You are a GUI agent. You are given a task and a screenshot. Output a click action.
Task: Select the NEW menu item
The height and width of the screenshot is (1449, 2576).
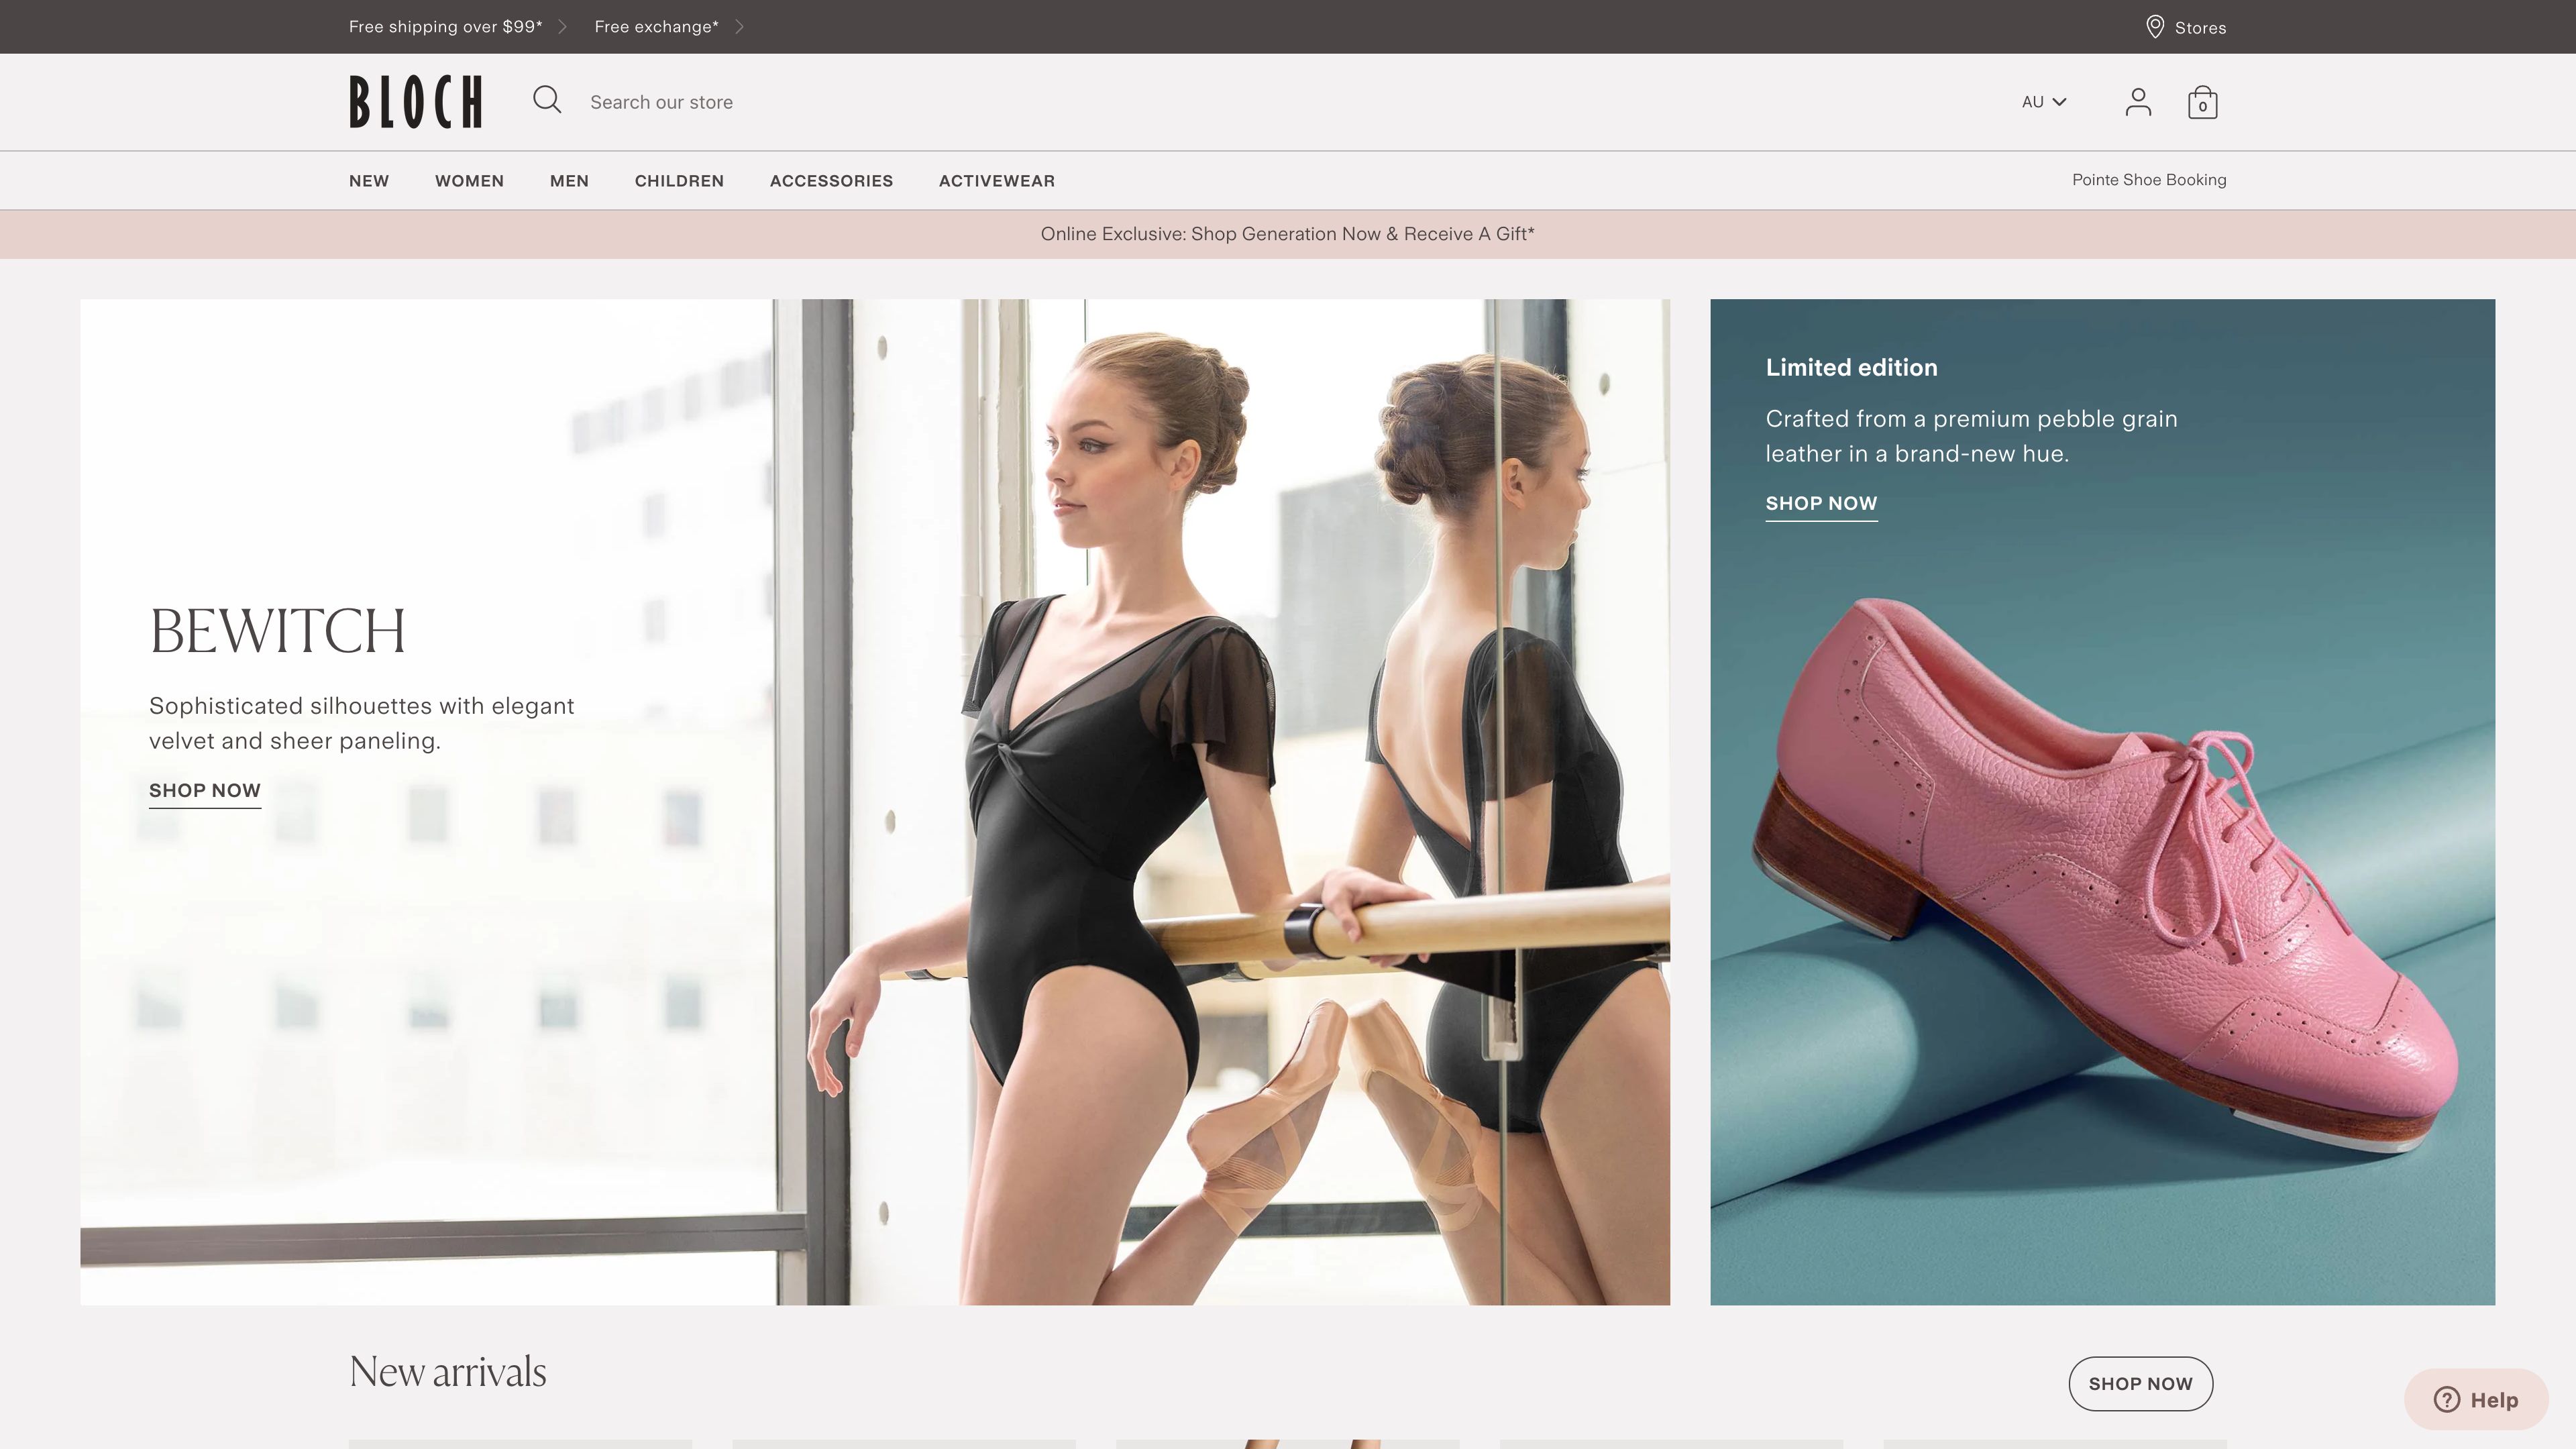pyautogui.click(x=368, y=181)
